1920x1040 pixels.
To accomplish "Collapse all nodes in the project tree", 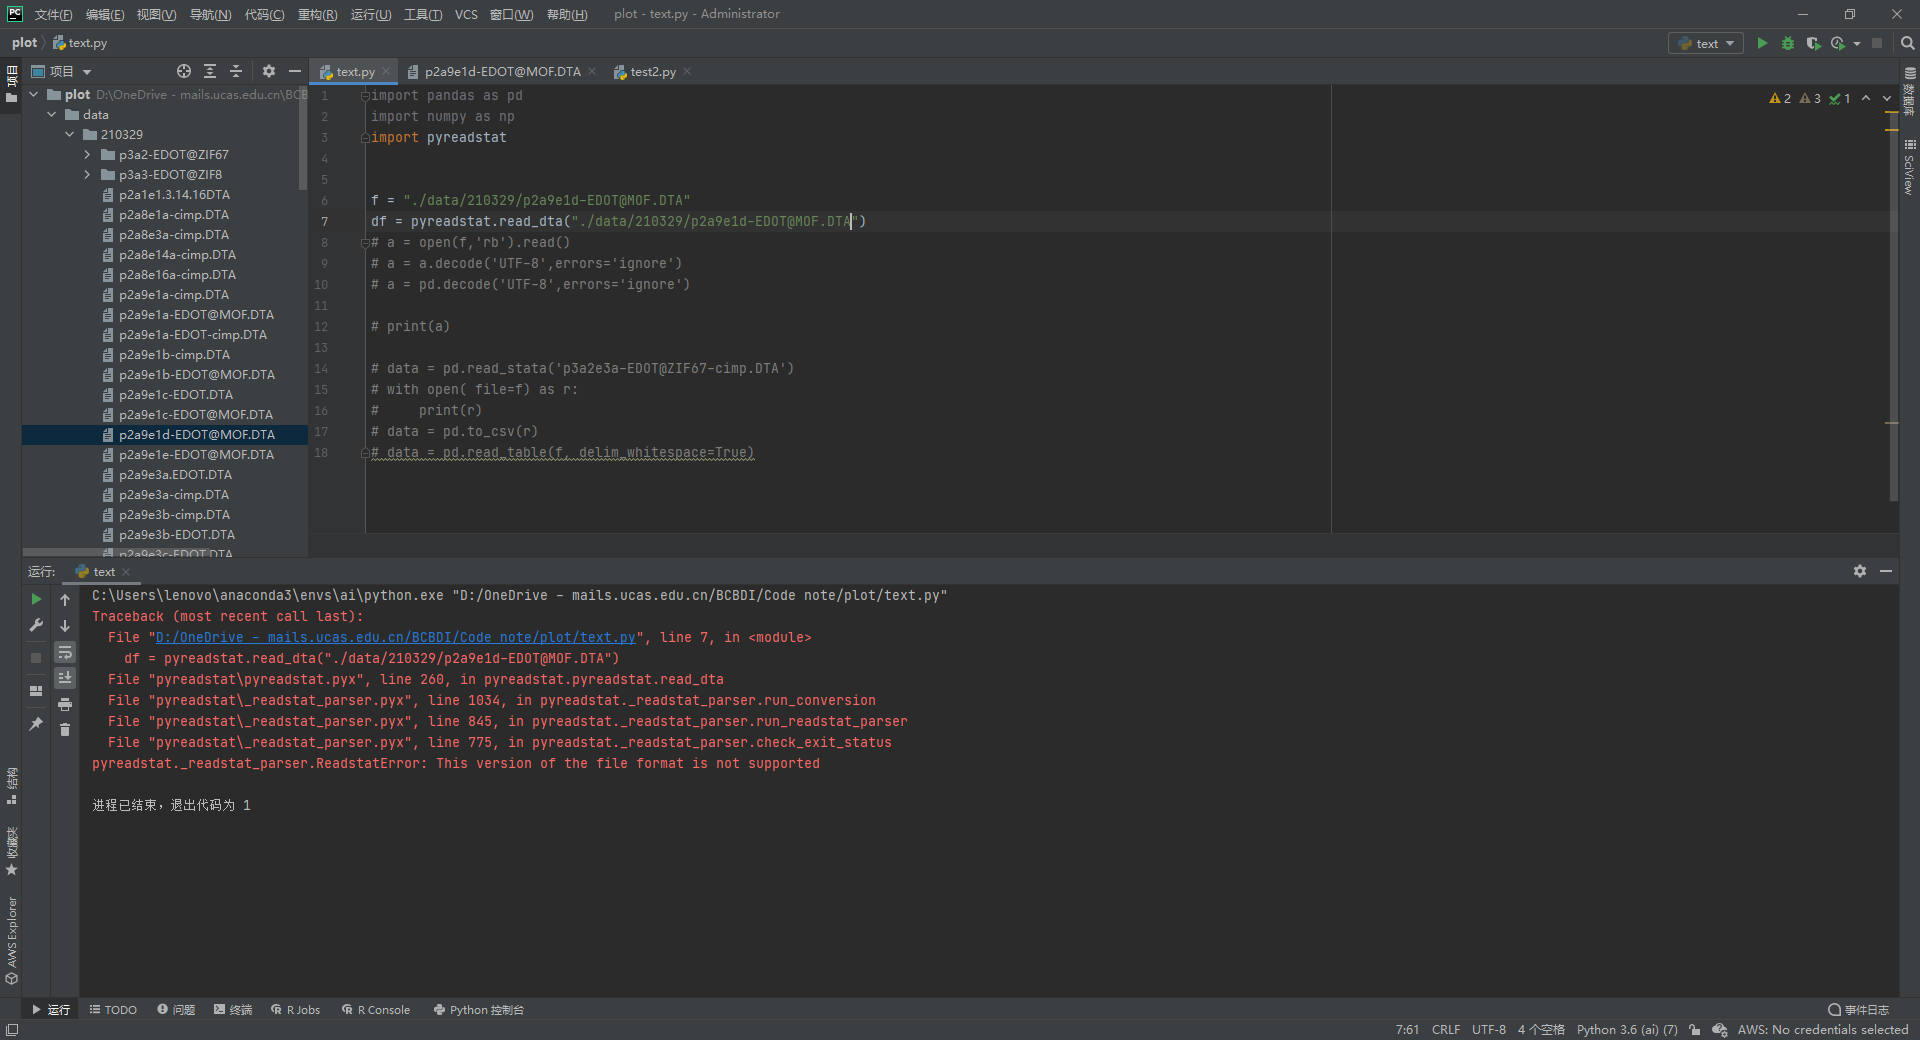I will 236,71.
